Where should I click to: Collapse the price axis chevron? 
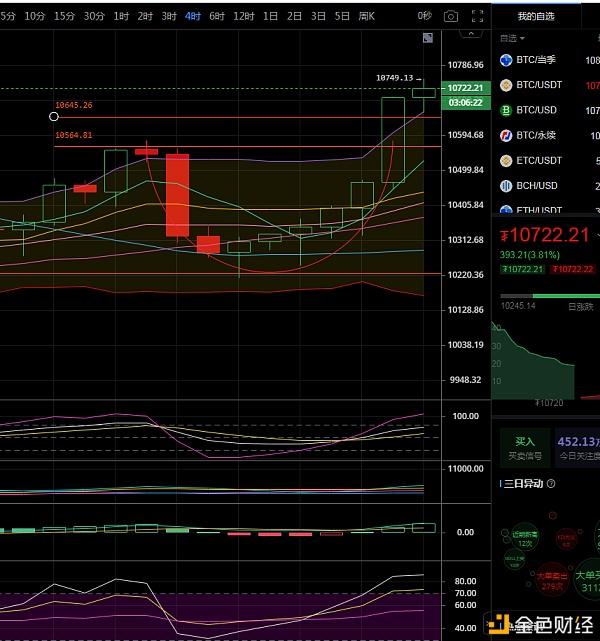pyautogui.click(x=471, y=34)
